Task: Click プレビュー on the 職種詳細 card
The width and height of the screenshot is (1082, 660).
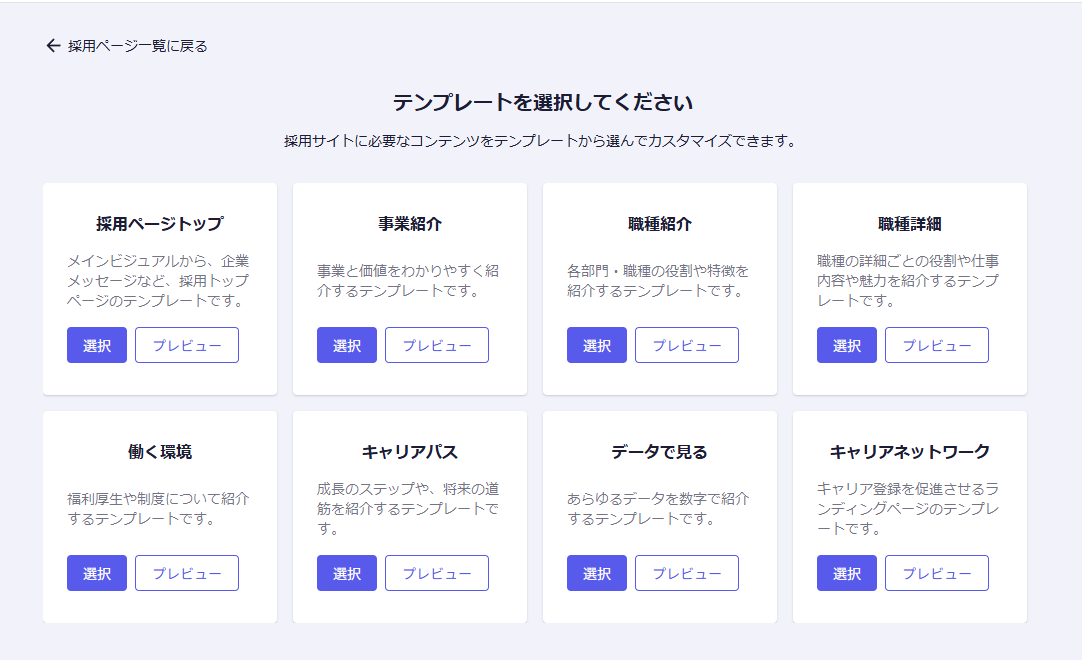Action: [937, 345]
